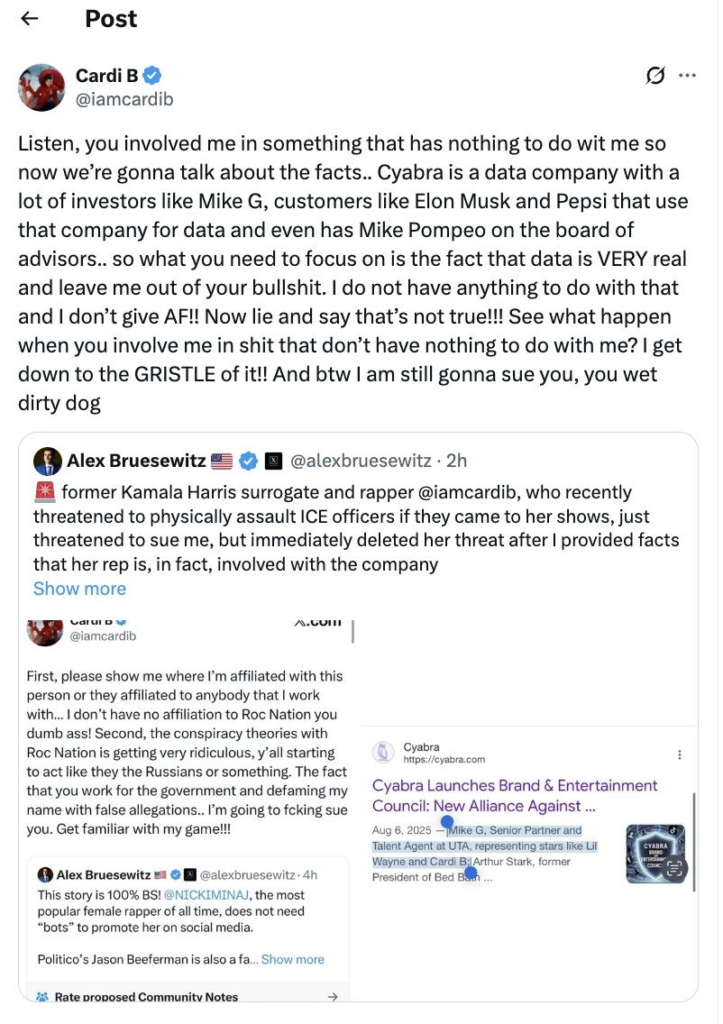This screenshot has height=1024, width=723.
Task: Click the upper blue text selection handle
Action: pos(447,822)
